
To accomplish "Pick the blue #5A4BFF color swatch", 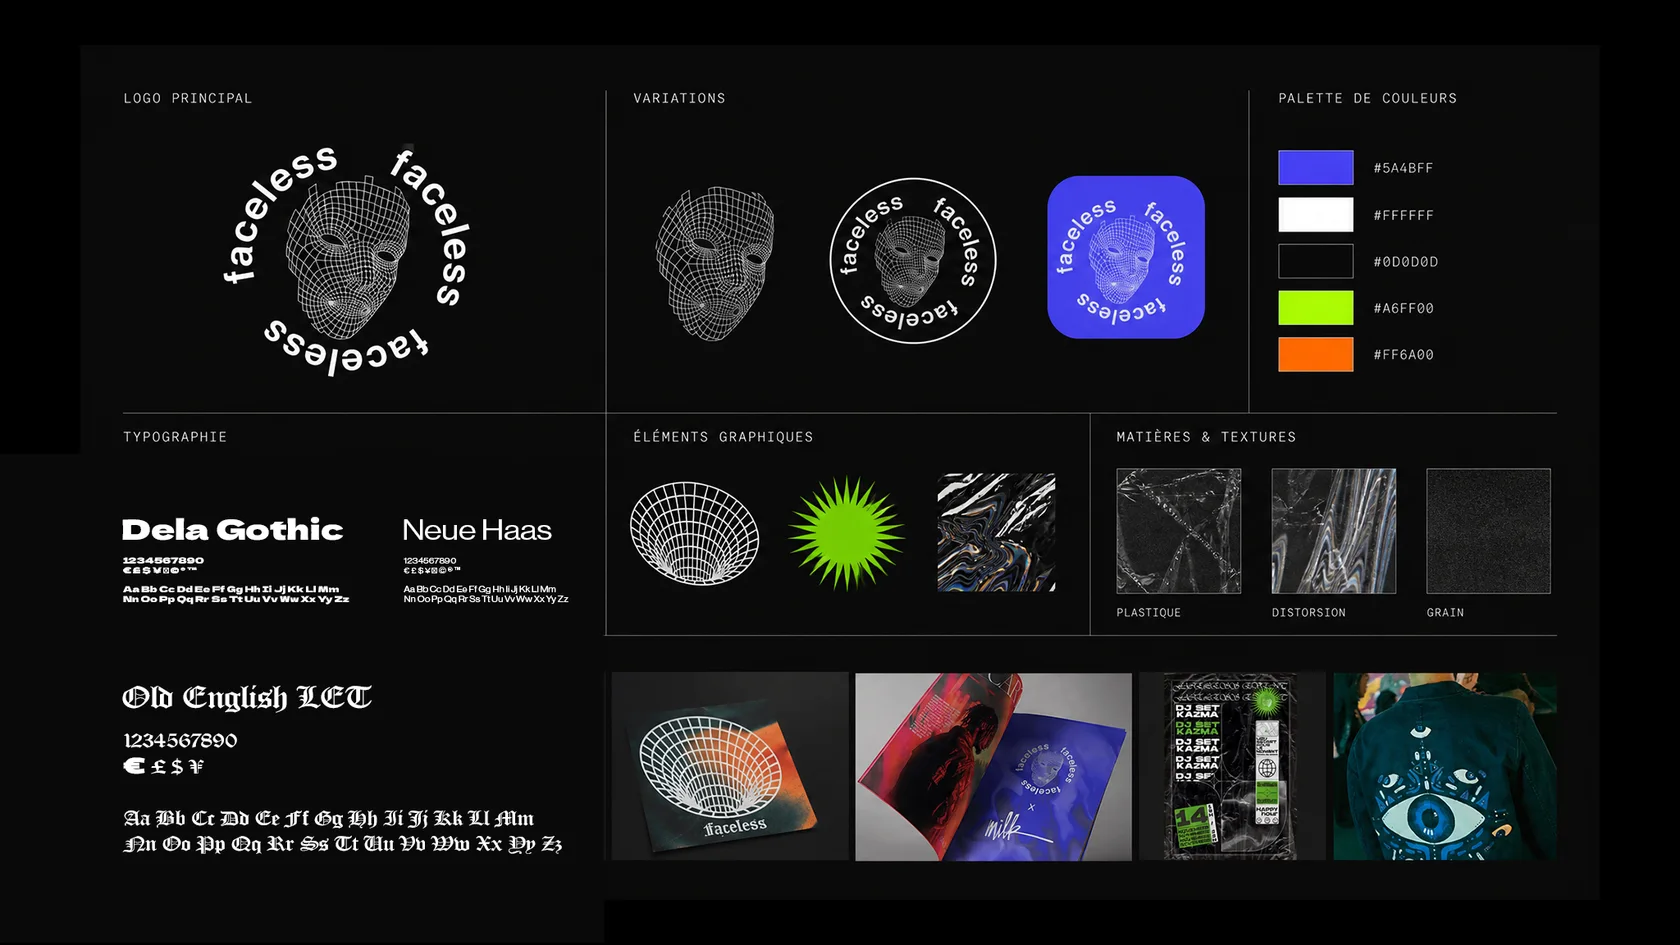I will [x=1316, y=168].
